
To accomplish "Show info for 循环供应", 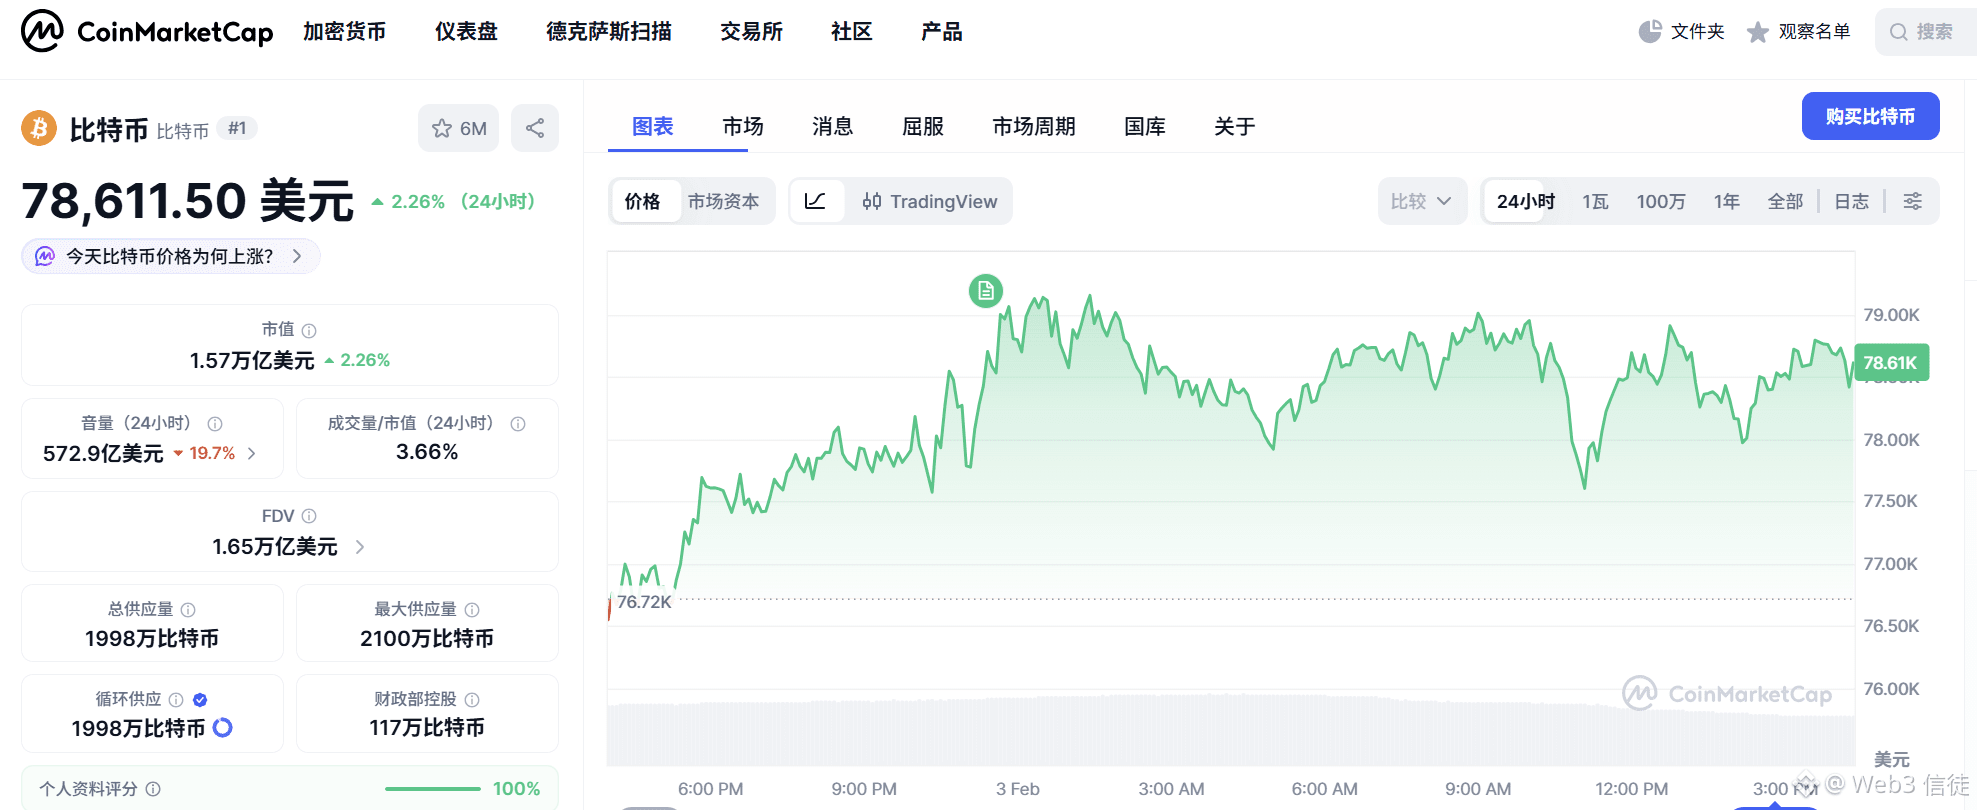I will click(176, 700).
